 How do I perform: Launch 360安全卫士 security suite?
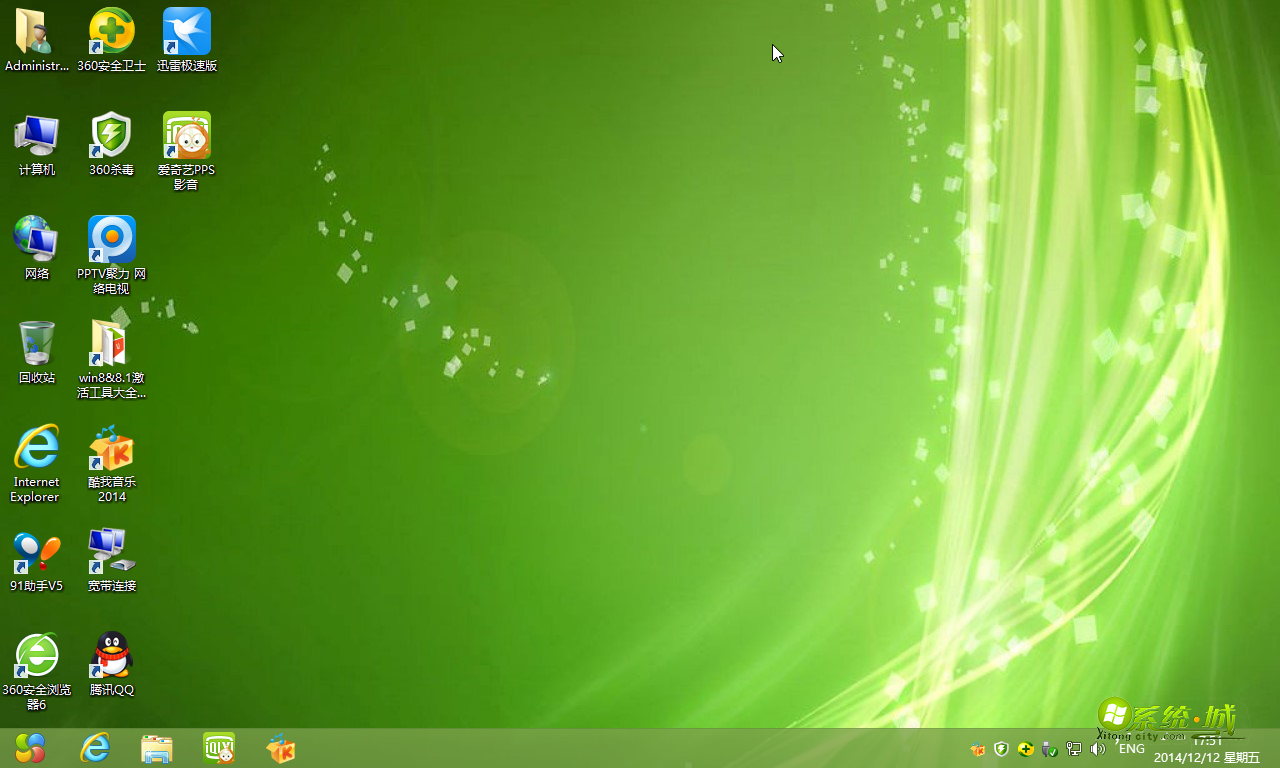pos(111,30)
